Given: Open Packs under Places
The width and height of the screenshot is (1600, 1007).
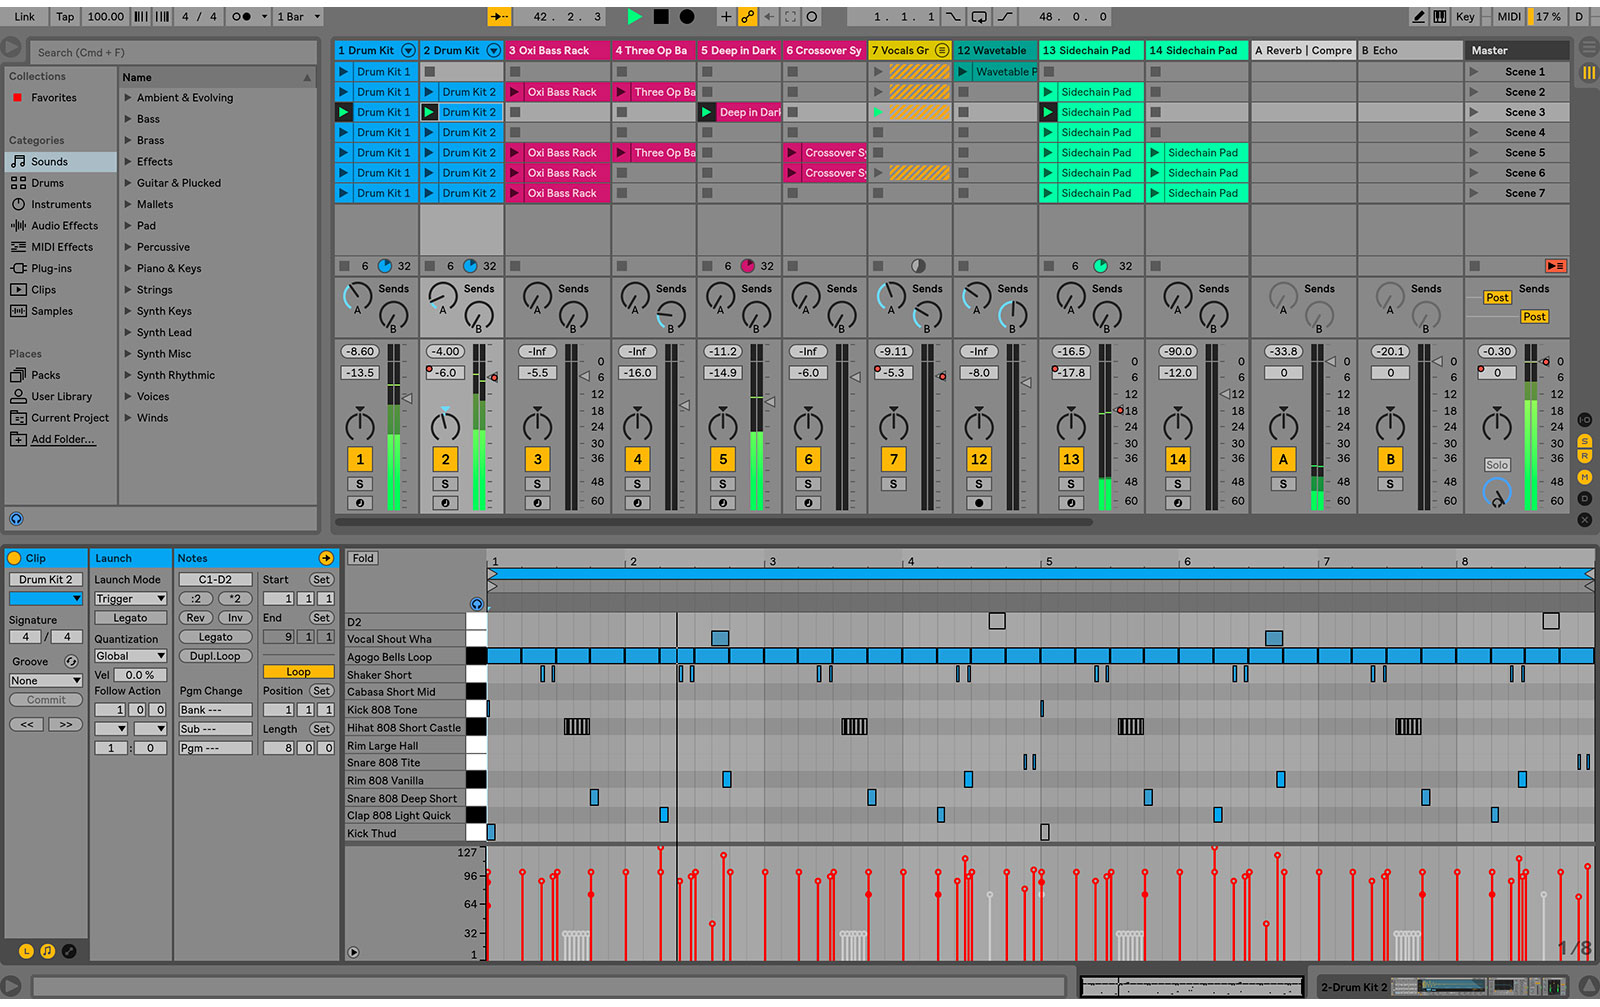Looking at the screenshot, I should click(x=45, y=375).
